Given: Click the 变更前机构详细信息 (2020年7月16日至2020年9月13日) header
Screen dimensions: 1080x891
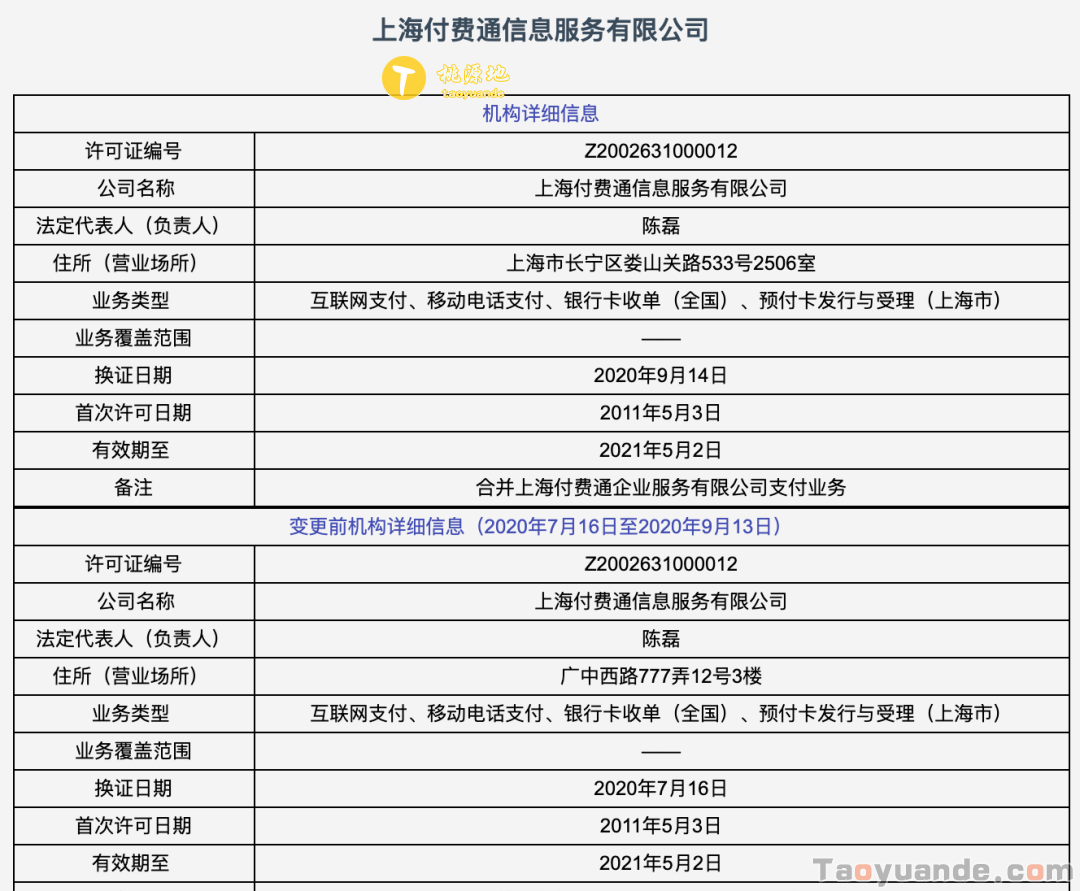Looking at the screenshot, I should pyautogui.click(x=535, y=527).
